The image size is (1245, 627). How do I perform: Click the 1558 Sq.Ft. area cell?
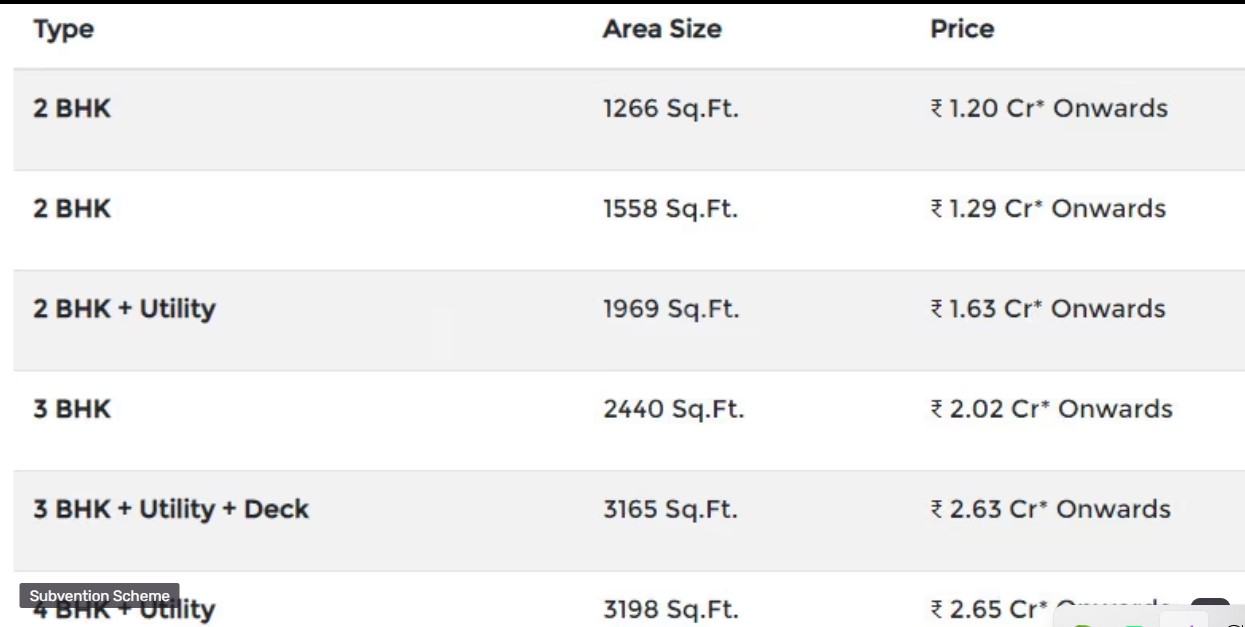point(670,209)
